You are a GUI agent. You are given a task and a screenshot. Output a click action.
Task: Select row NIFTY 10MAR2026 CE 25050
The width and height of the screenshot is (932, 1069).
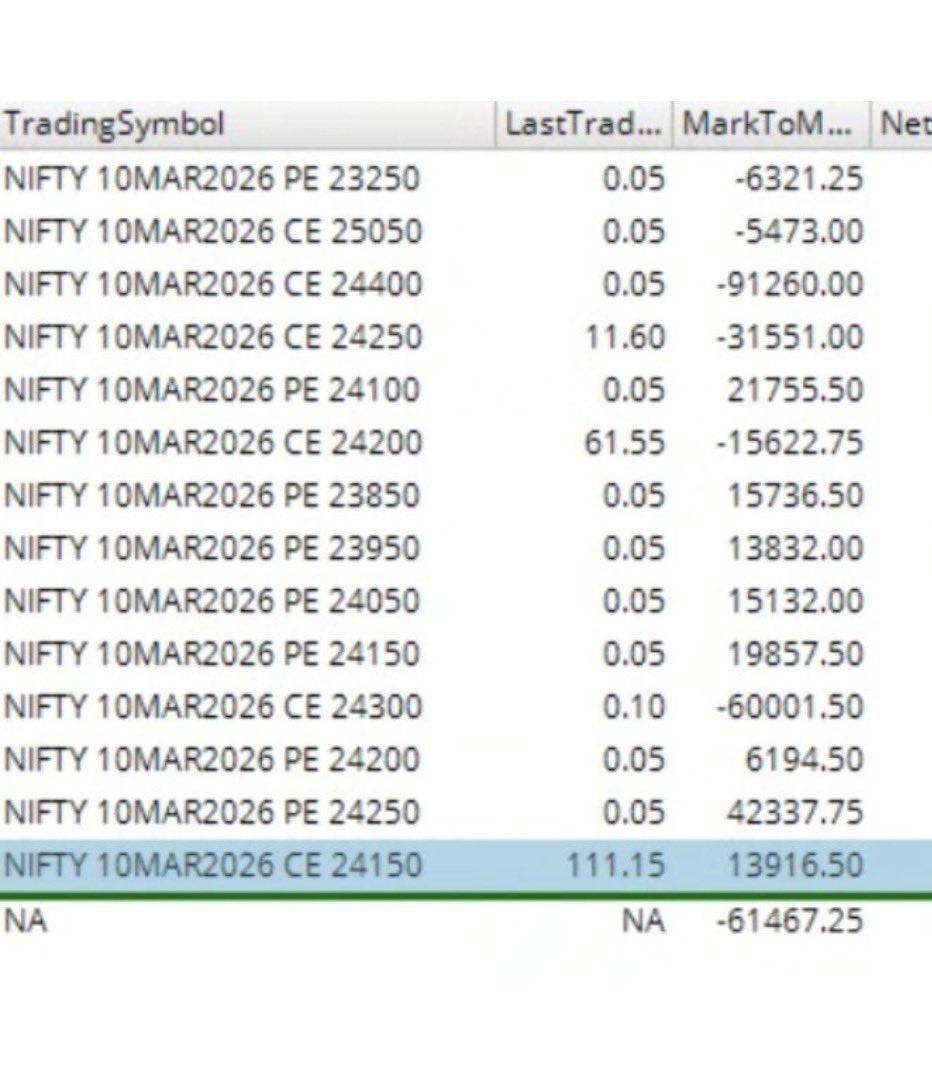466,232
